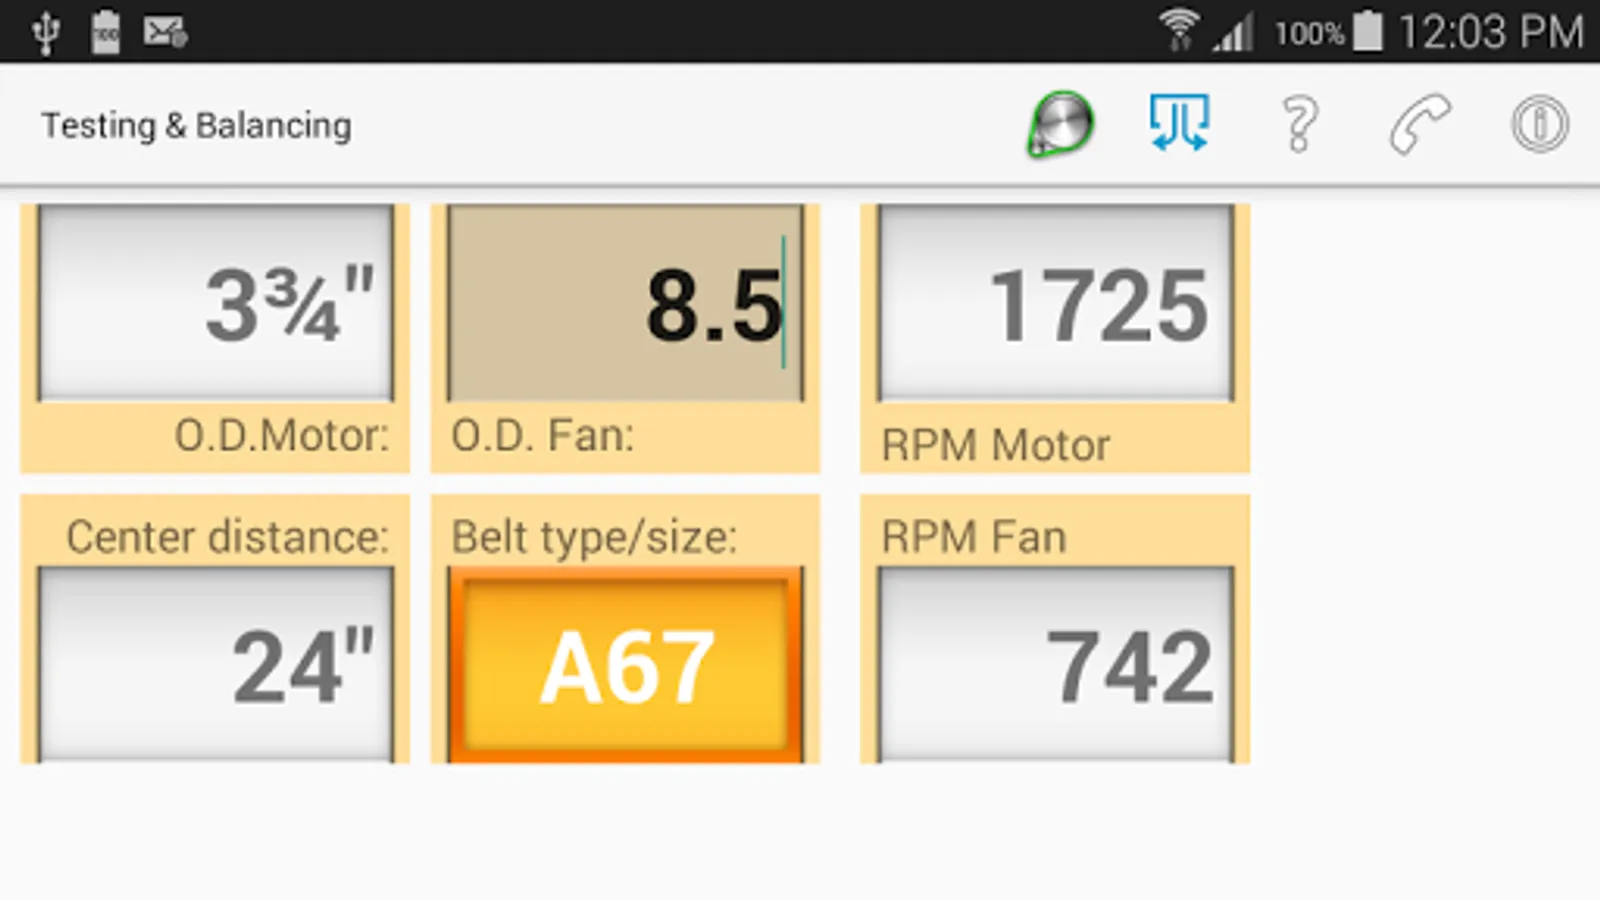Tap the Belt type/size: label
Viewport: 1600px width, 900px height.
pos(594,538)
